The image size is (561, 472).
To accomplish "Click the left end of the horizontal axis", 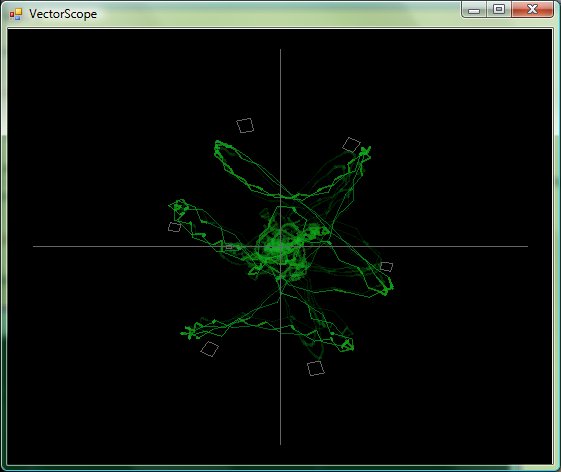I will pos(34,247).
